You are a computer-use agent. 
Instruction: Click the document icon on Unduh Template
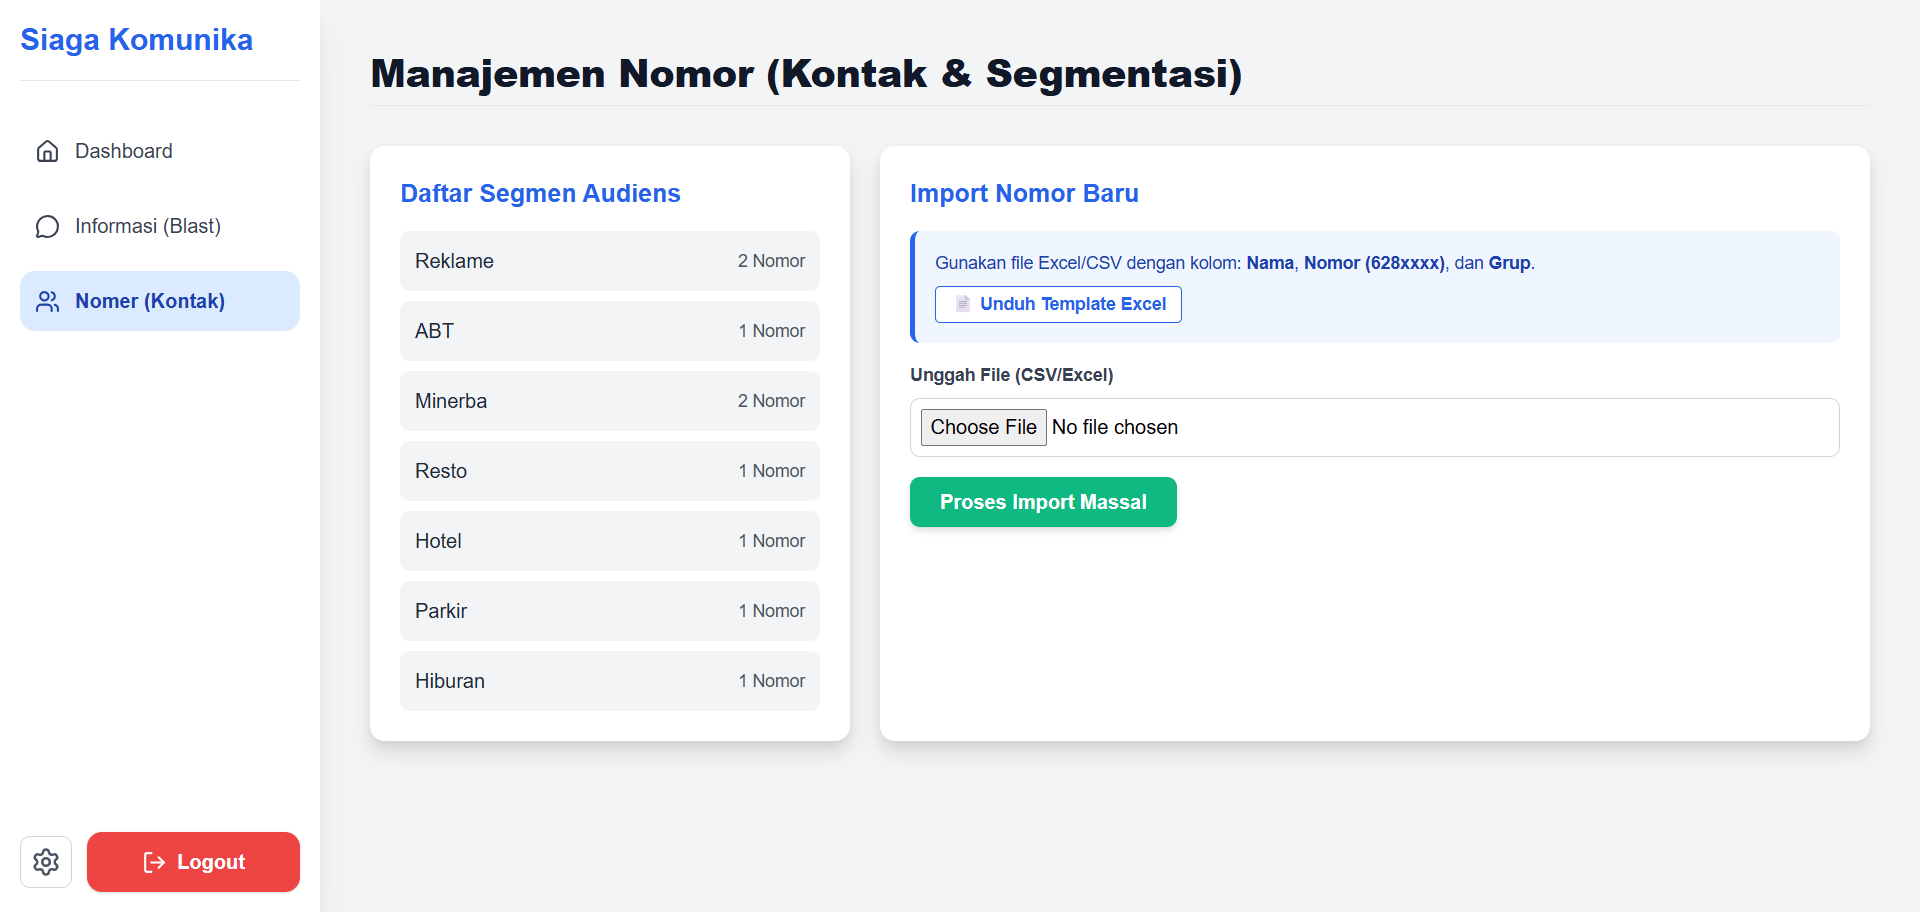[x=962, y=304]
